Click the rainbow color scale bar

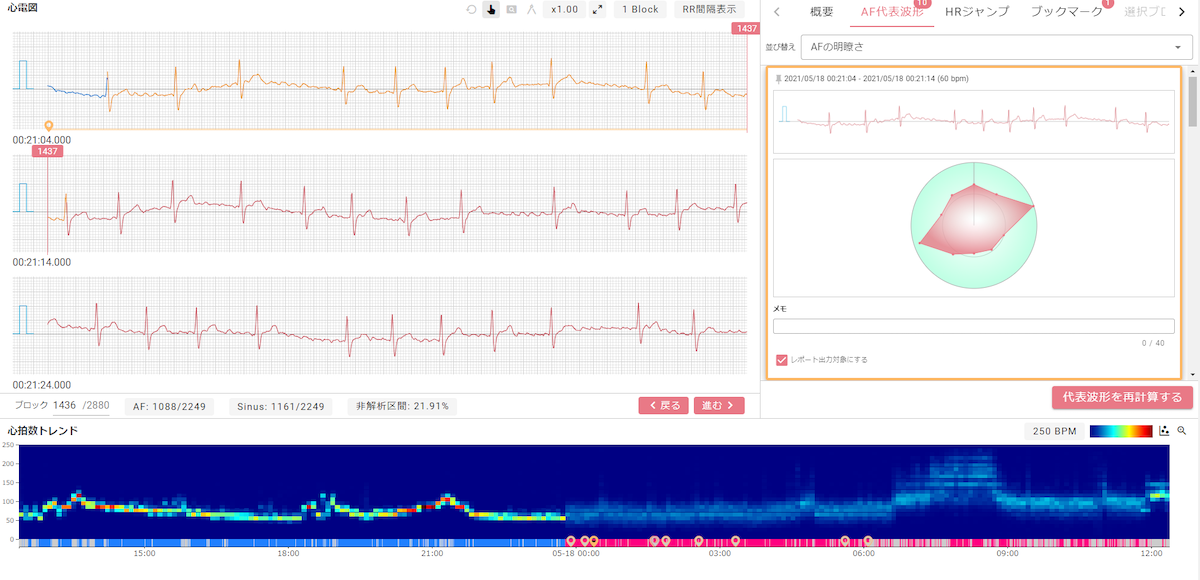1121,431
